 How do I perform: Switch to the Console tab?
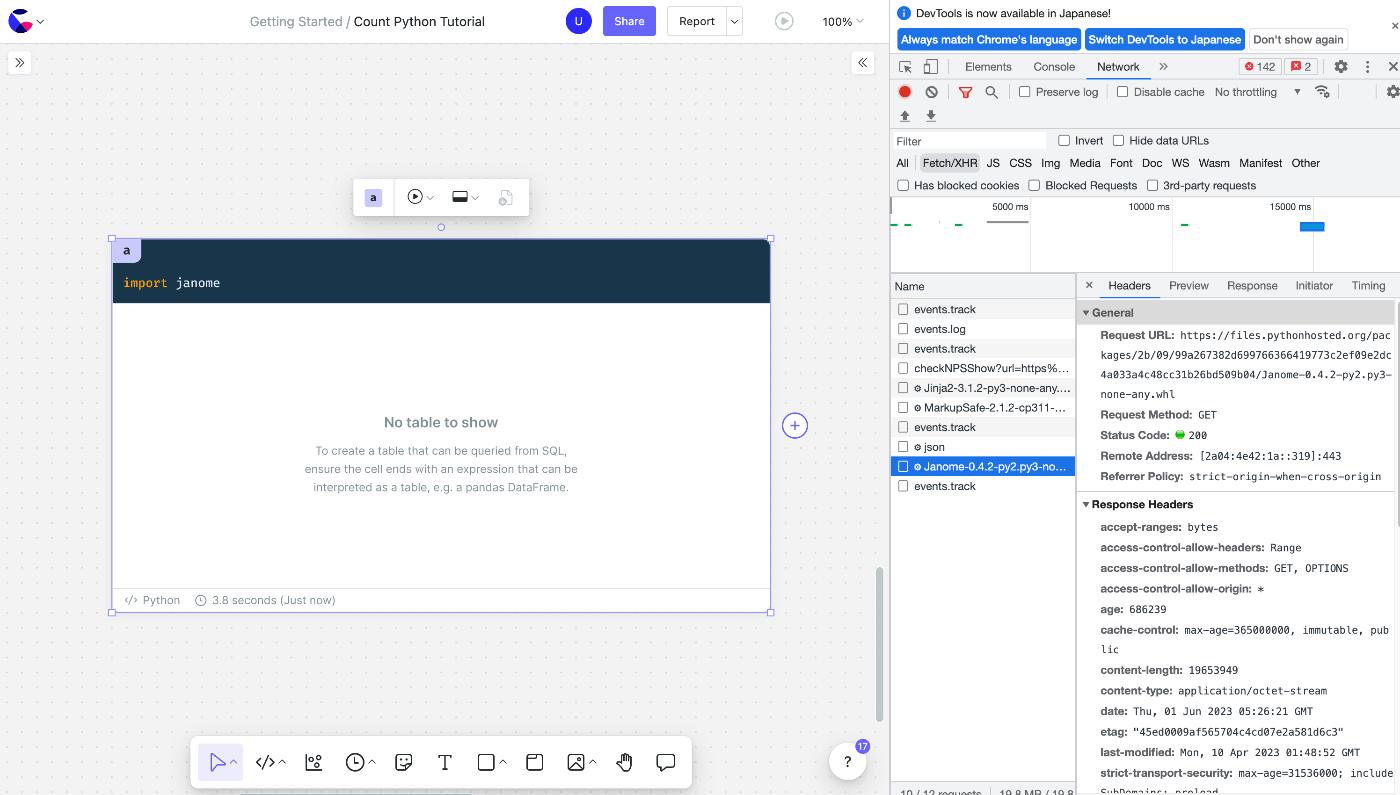coord(1054,67)
